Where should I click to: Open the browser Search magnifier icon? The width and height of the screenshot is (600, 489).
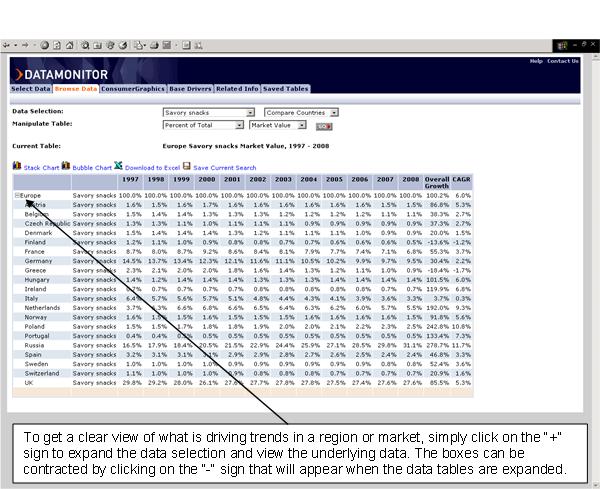(x=85, y=45)
